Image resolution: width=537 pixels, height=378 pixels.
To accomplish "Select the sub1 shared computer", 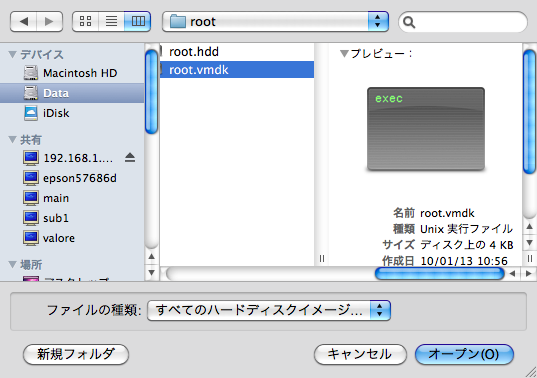I will (72, 218).
